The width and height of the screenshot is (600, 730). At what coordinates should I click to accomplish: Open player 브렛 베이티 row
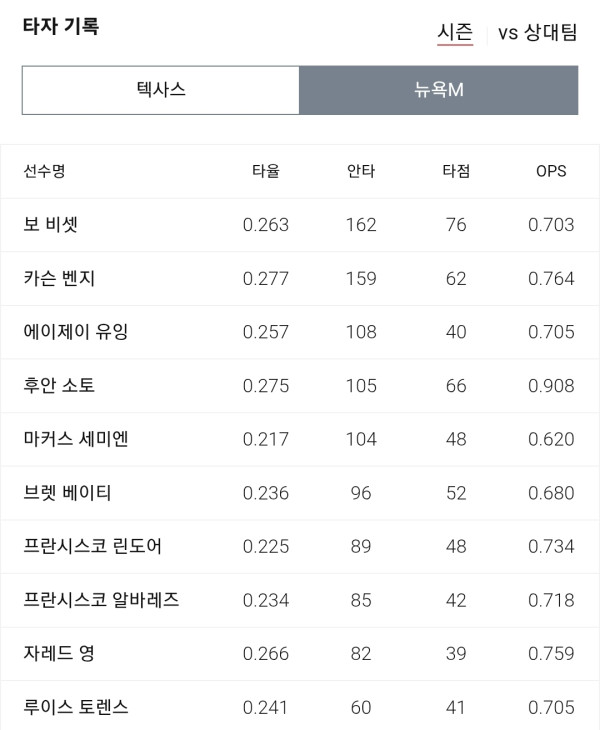[x=300, y=493]
